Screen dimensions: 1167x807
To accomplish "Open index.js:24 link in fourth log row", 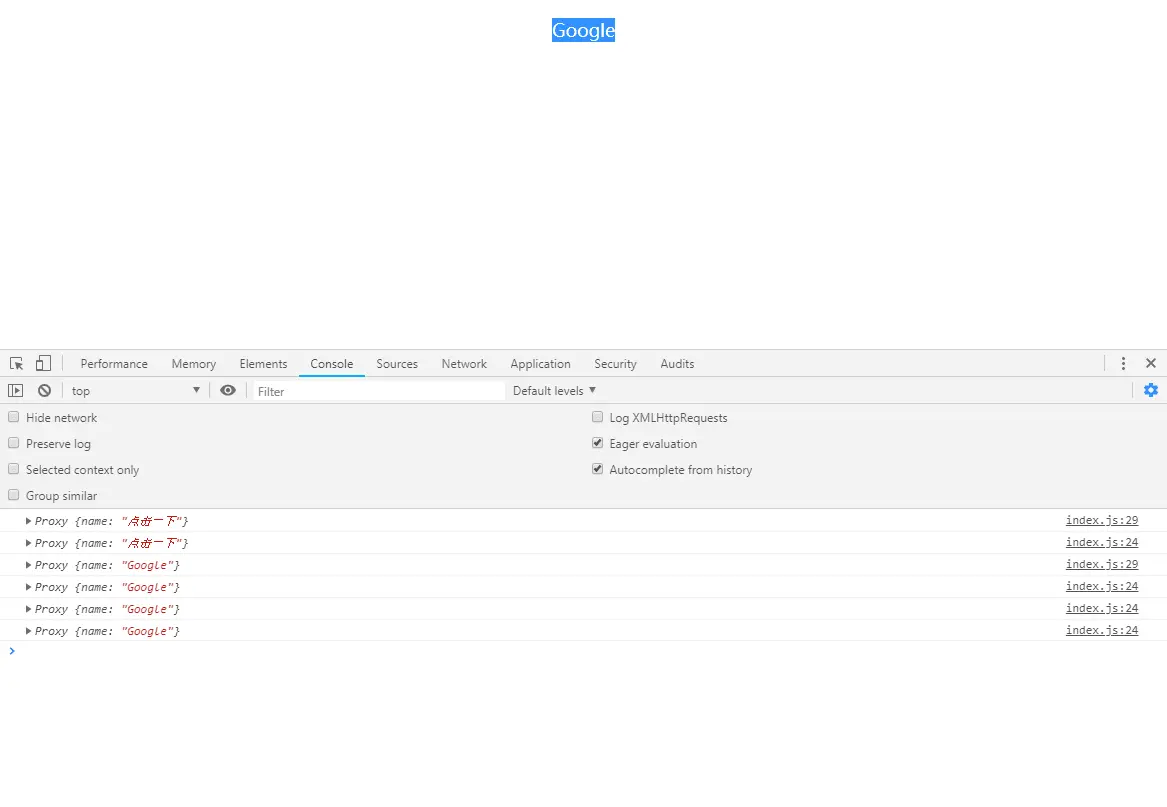I will [x=1102, y=586].
